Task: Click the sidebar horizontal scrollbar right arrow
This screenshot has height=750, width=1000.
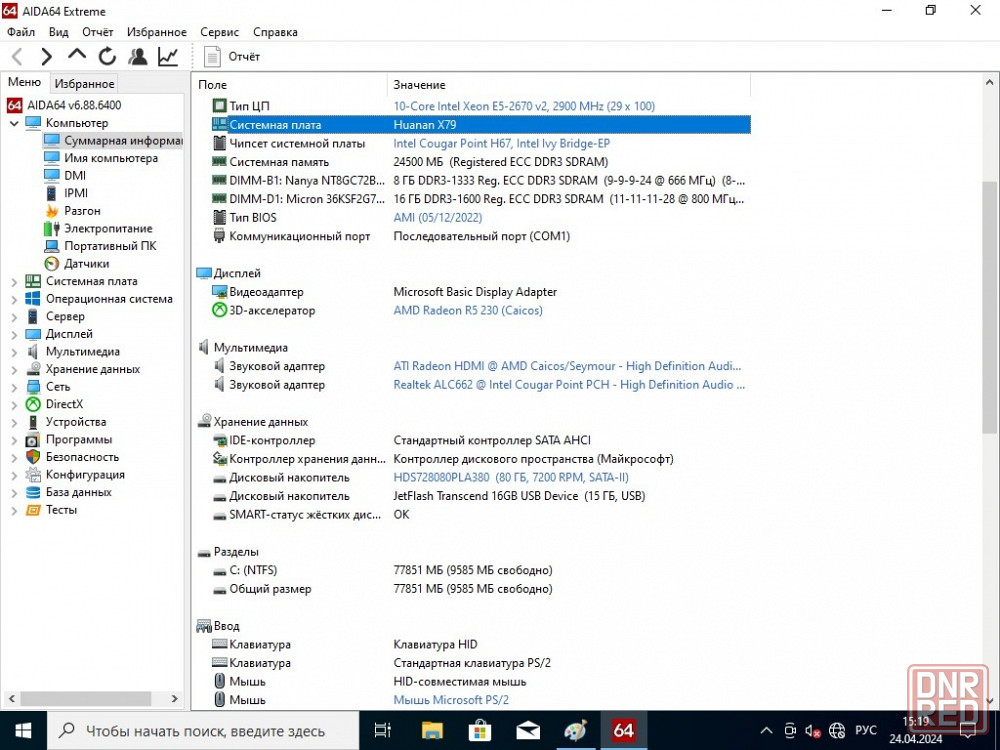Action: (174, 699)
